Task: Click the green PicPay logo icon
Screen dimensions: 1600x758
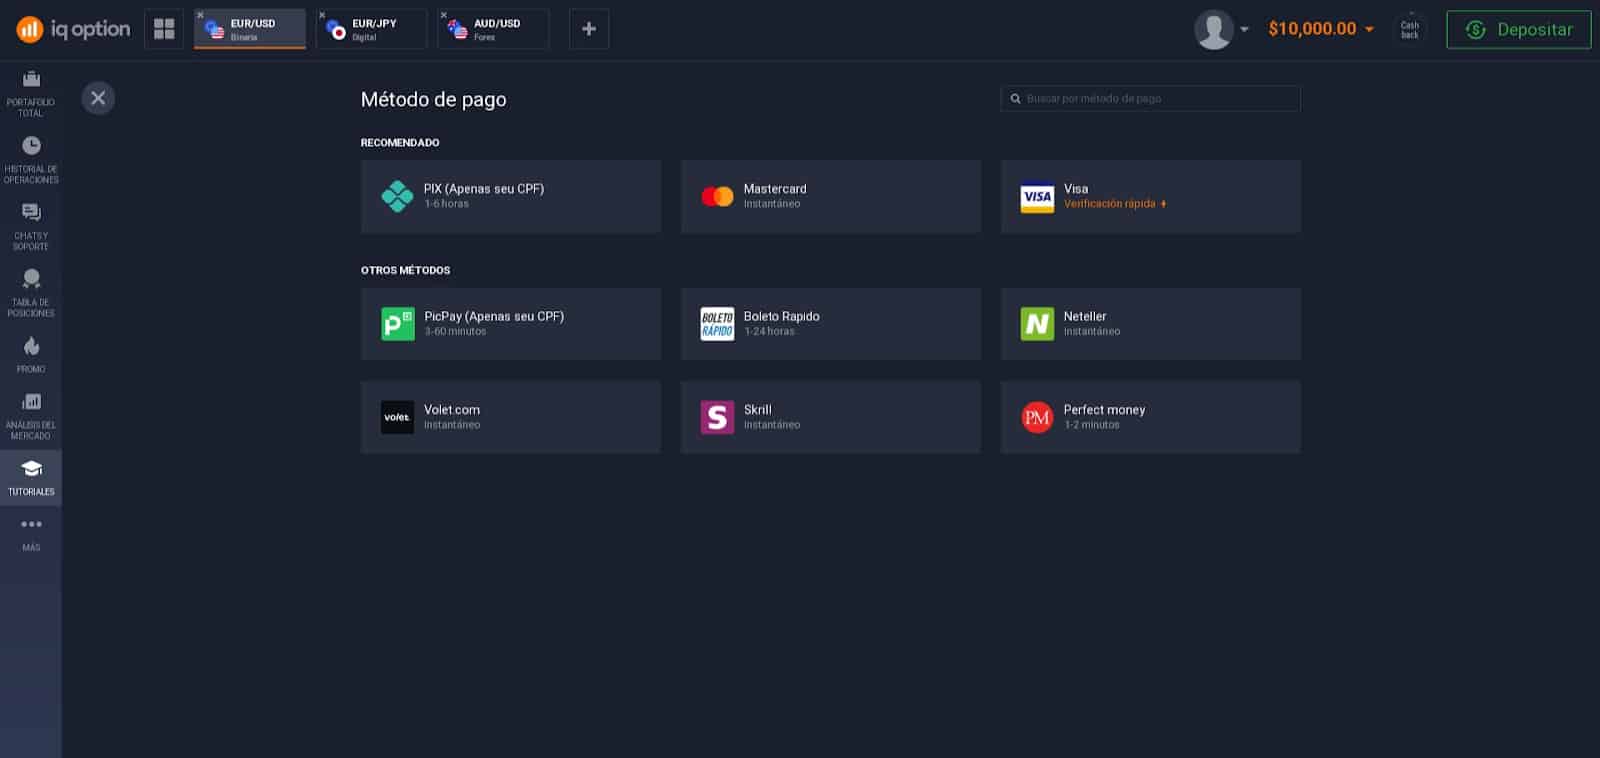Action: [x=398, y=324]
